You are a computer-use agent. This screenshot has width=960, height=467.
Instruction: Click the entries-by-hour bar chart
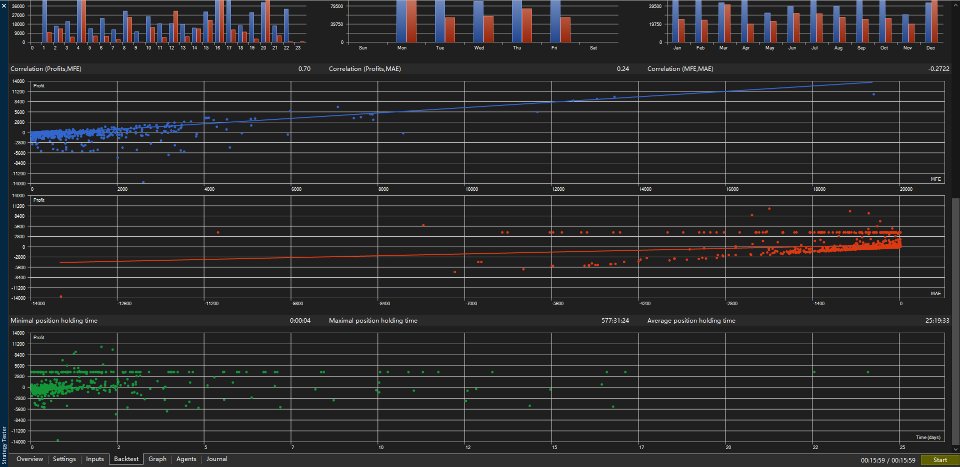coord(163,24)
